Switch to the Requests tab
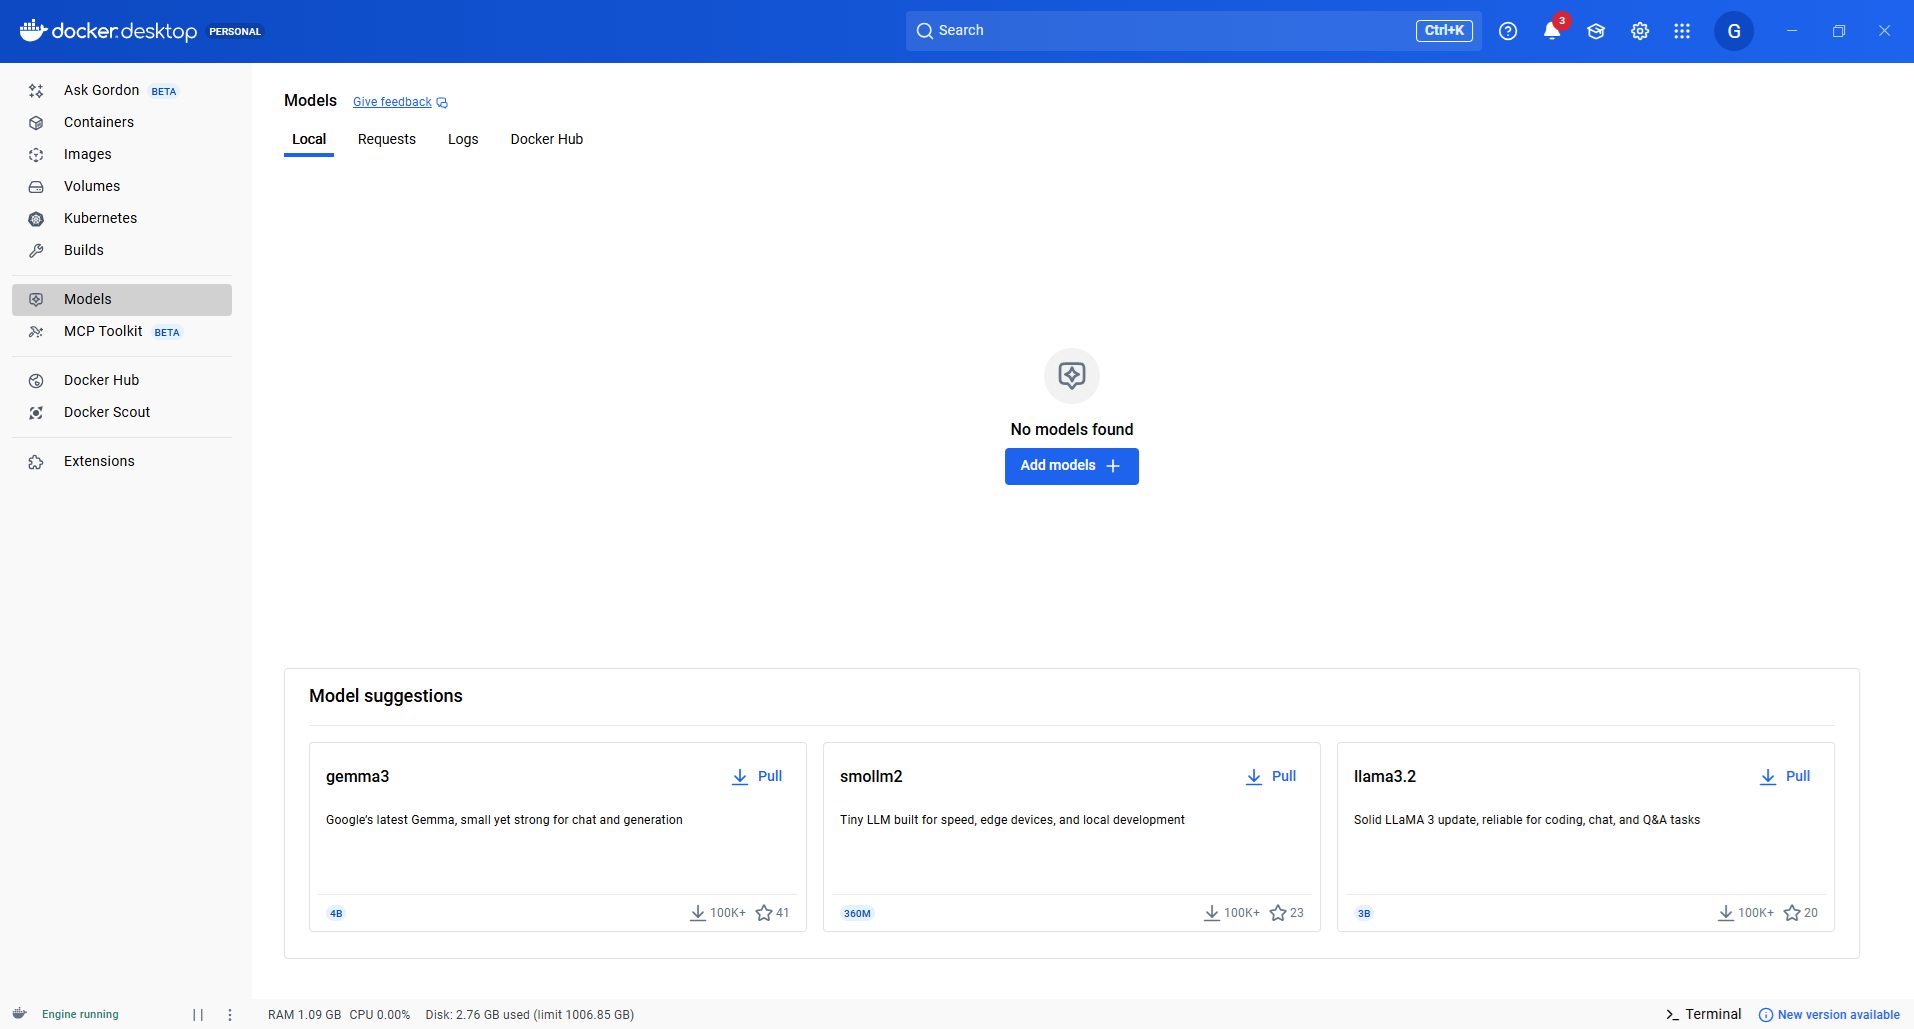This screenshot has width=1914, height=1029. point(387,140)
